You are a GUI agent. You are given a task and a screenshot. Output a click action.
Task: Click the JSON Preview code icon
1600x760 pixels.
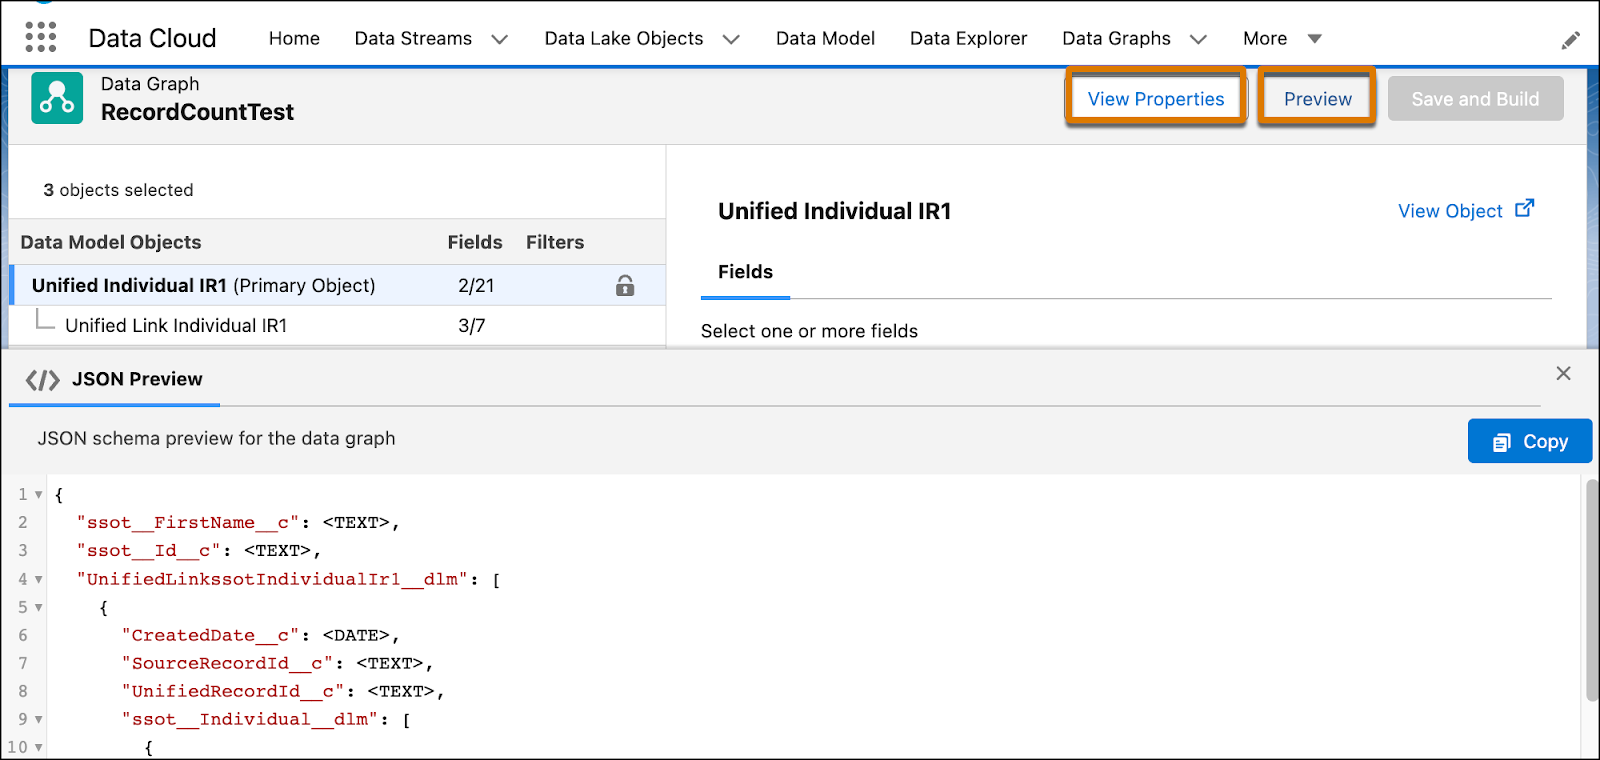point(43,380)
